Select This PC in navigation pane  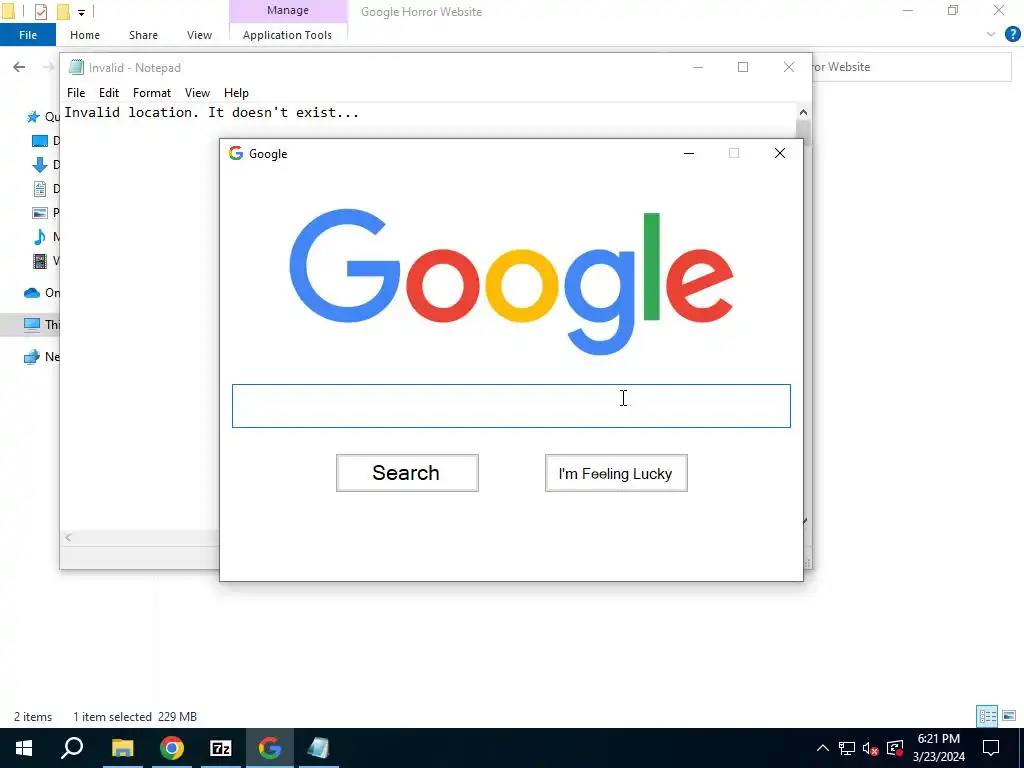[32, 325]
